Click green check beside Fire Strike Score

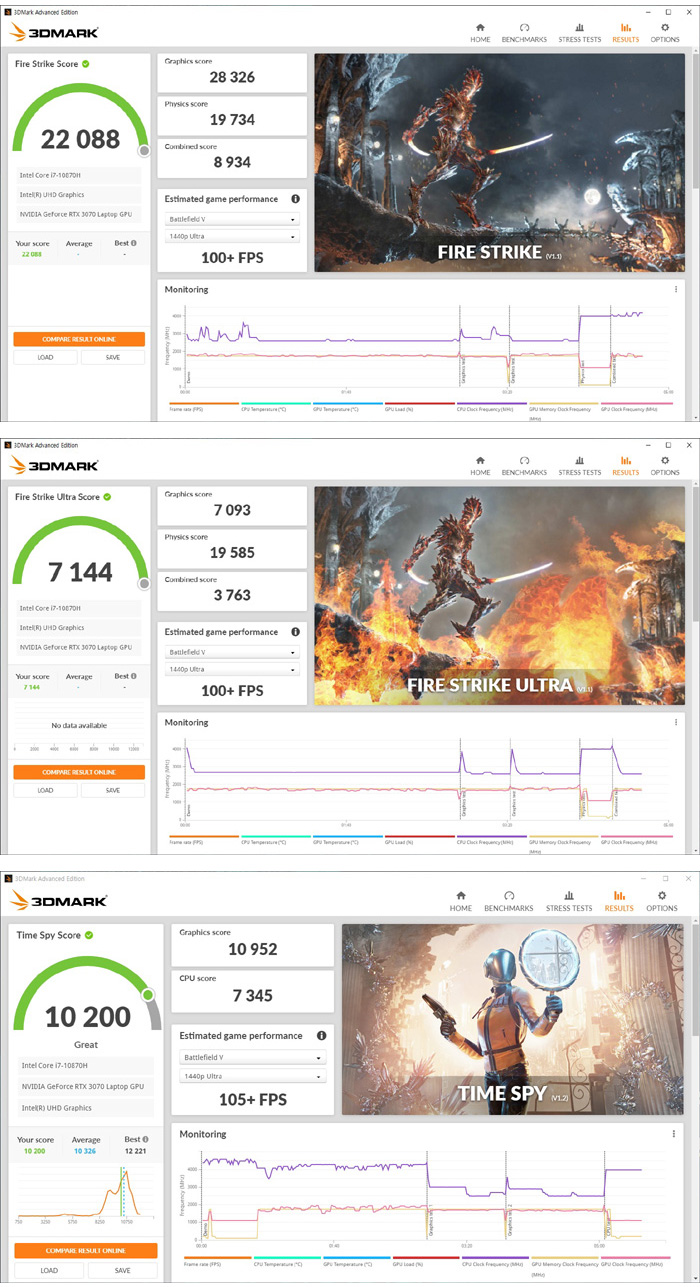tap(86, 64)
